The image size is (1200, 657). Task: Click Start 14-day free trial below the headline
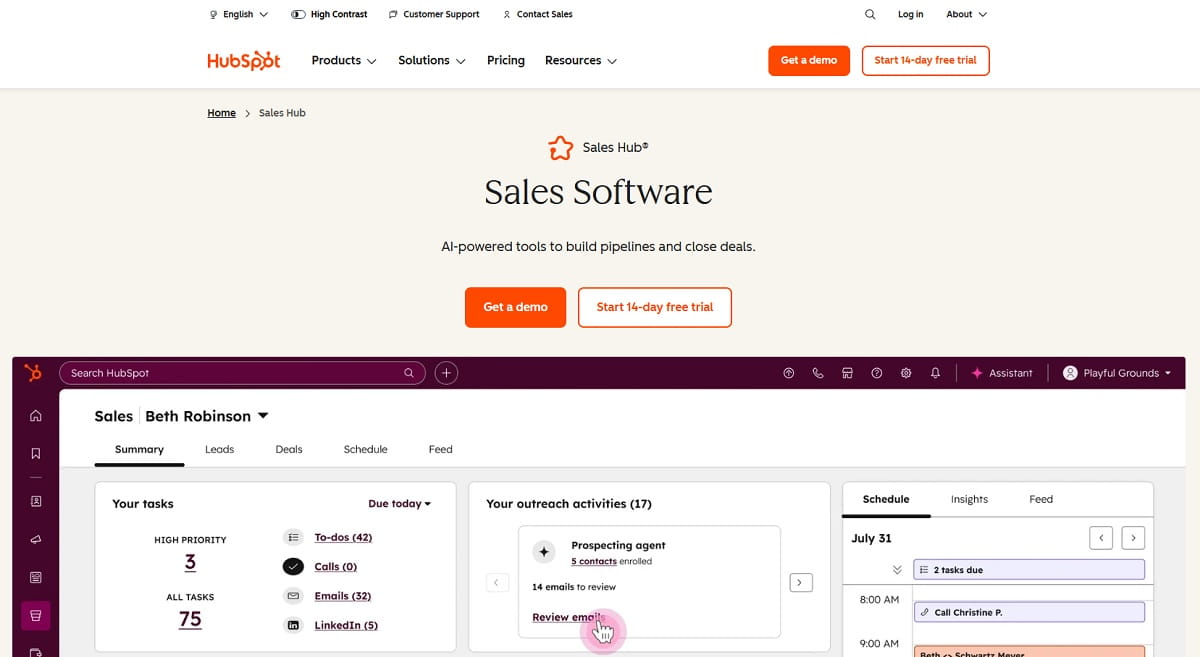655,307
